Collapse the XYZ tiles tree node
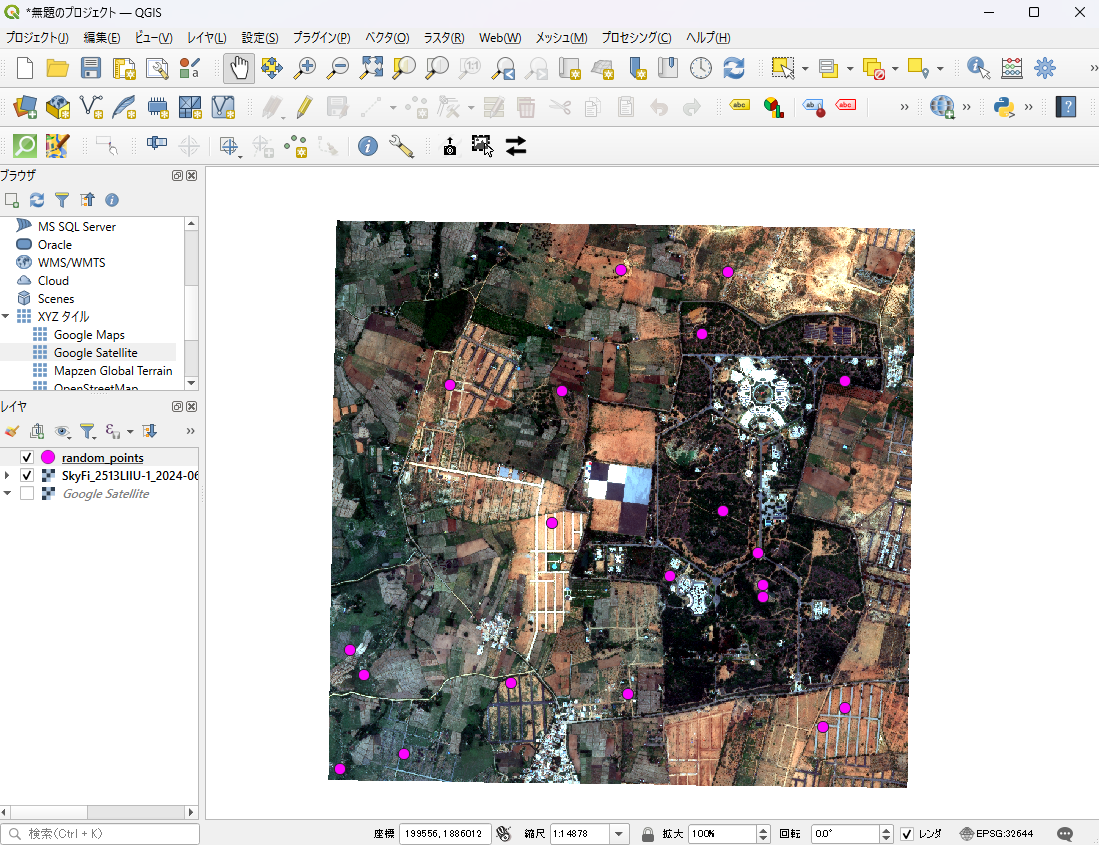This screenshot has width=1099, height=845. 7,317
